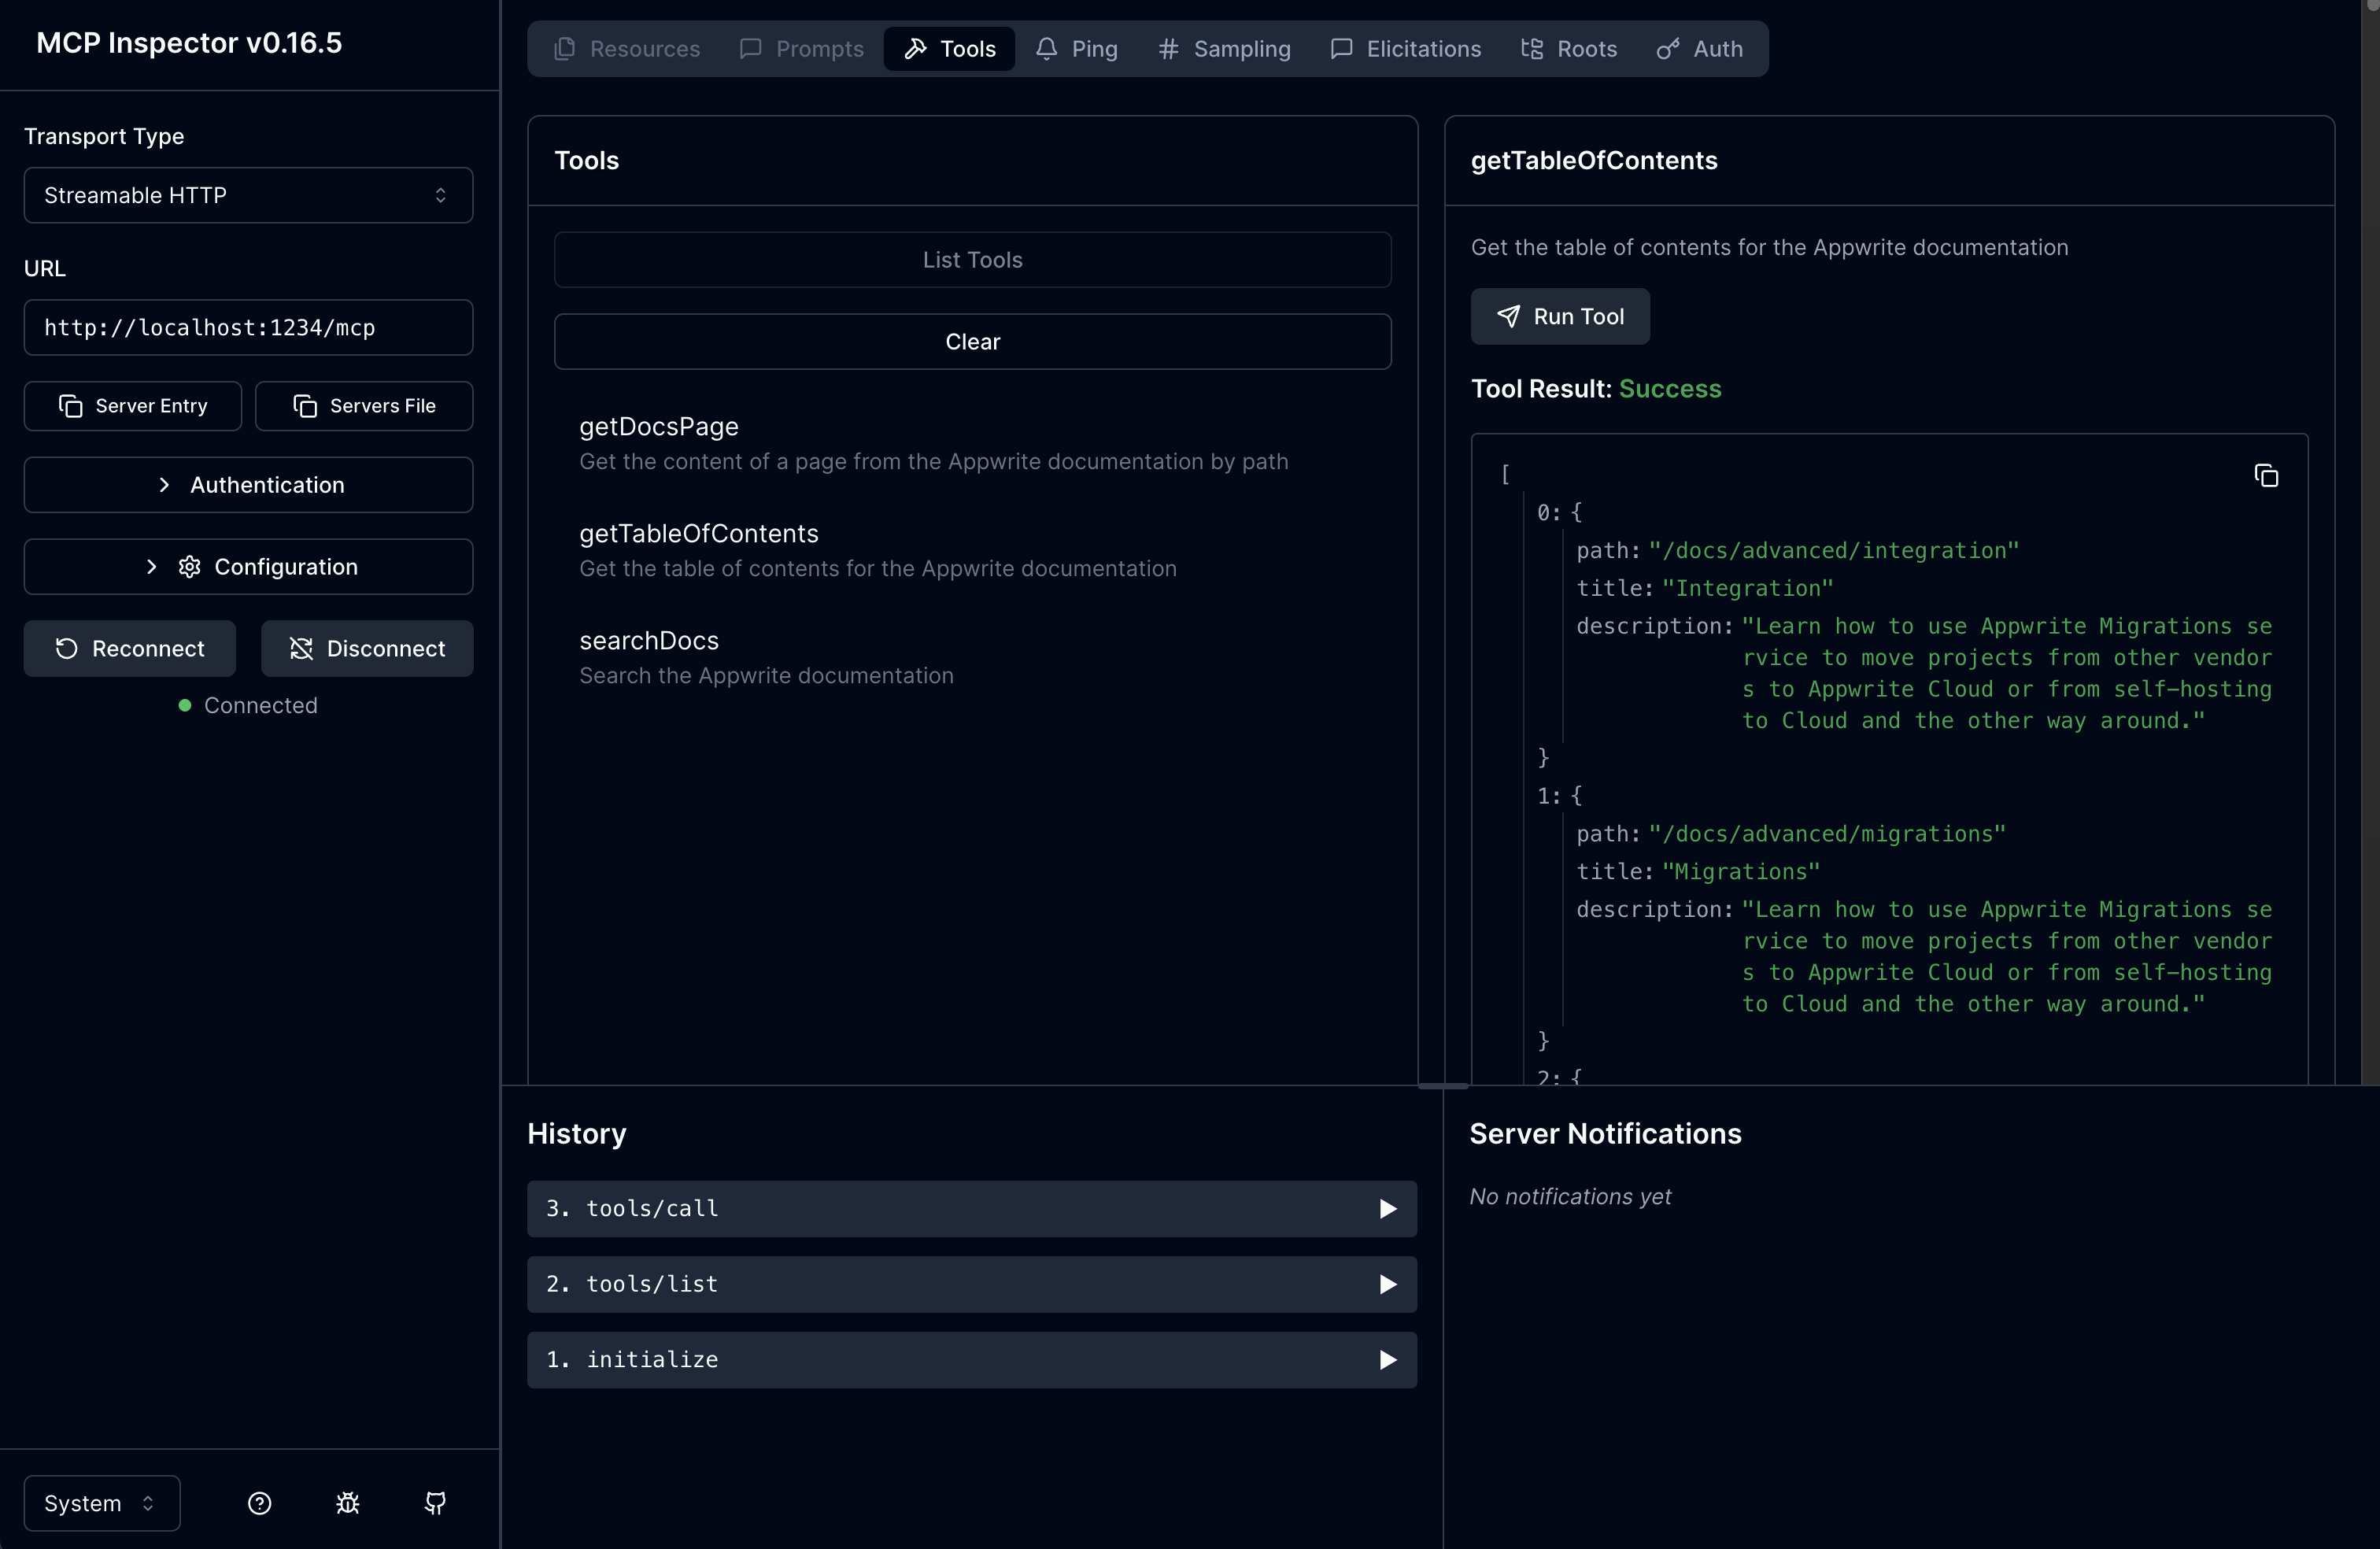
Task: Open the help question-mark icon
Action: (x=259, y=1503)
